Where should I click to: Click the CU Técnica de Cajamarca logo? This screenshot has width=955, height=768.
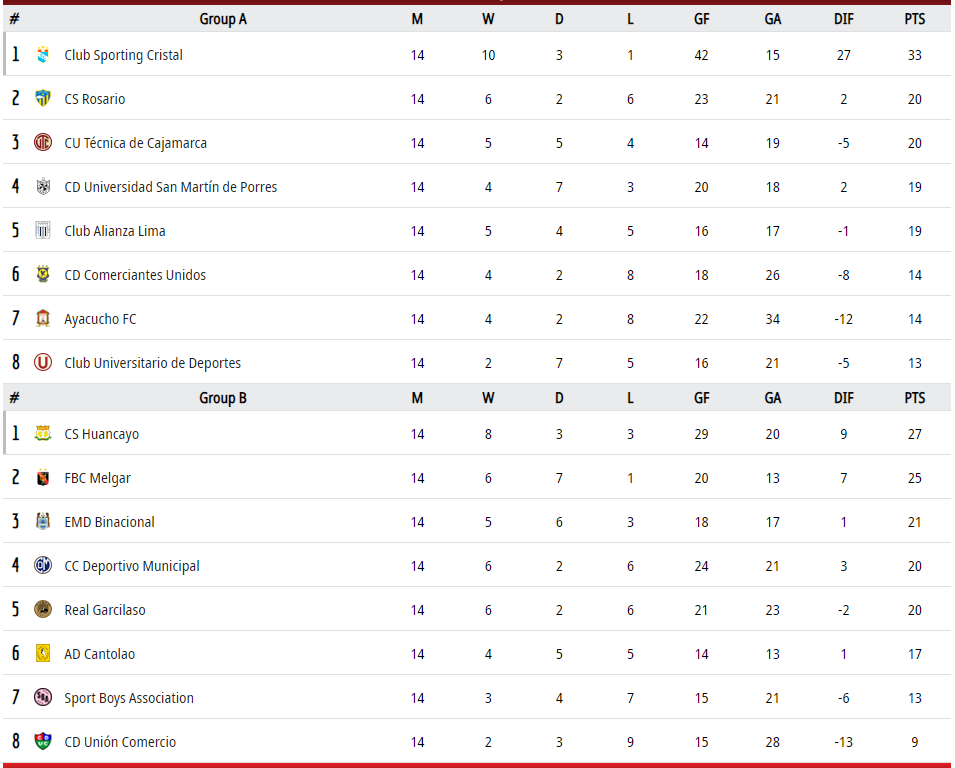point(43,143)
